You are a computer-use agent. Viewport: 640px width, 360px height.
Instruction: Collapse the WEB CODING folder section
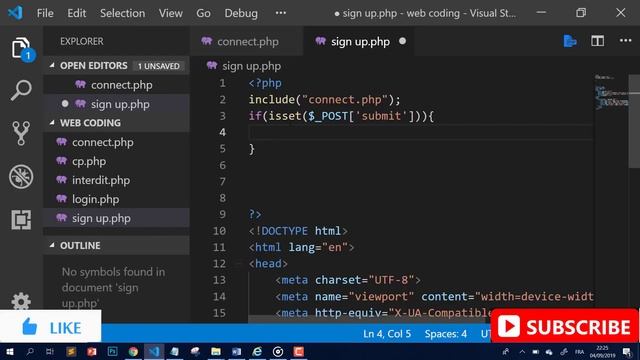(52, 122)
